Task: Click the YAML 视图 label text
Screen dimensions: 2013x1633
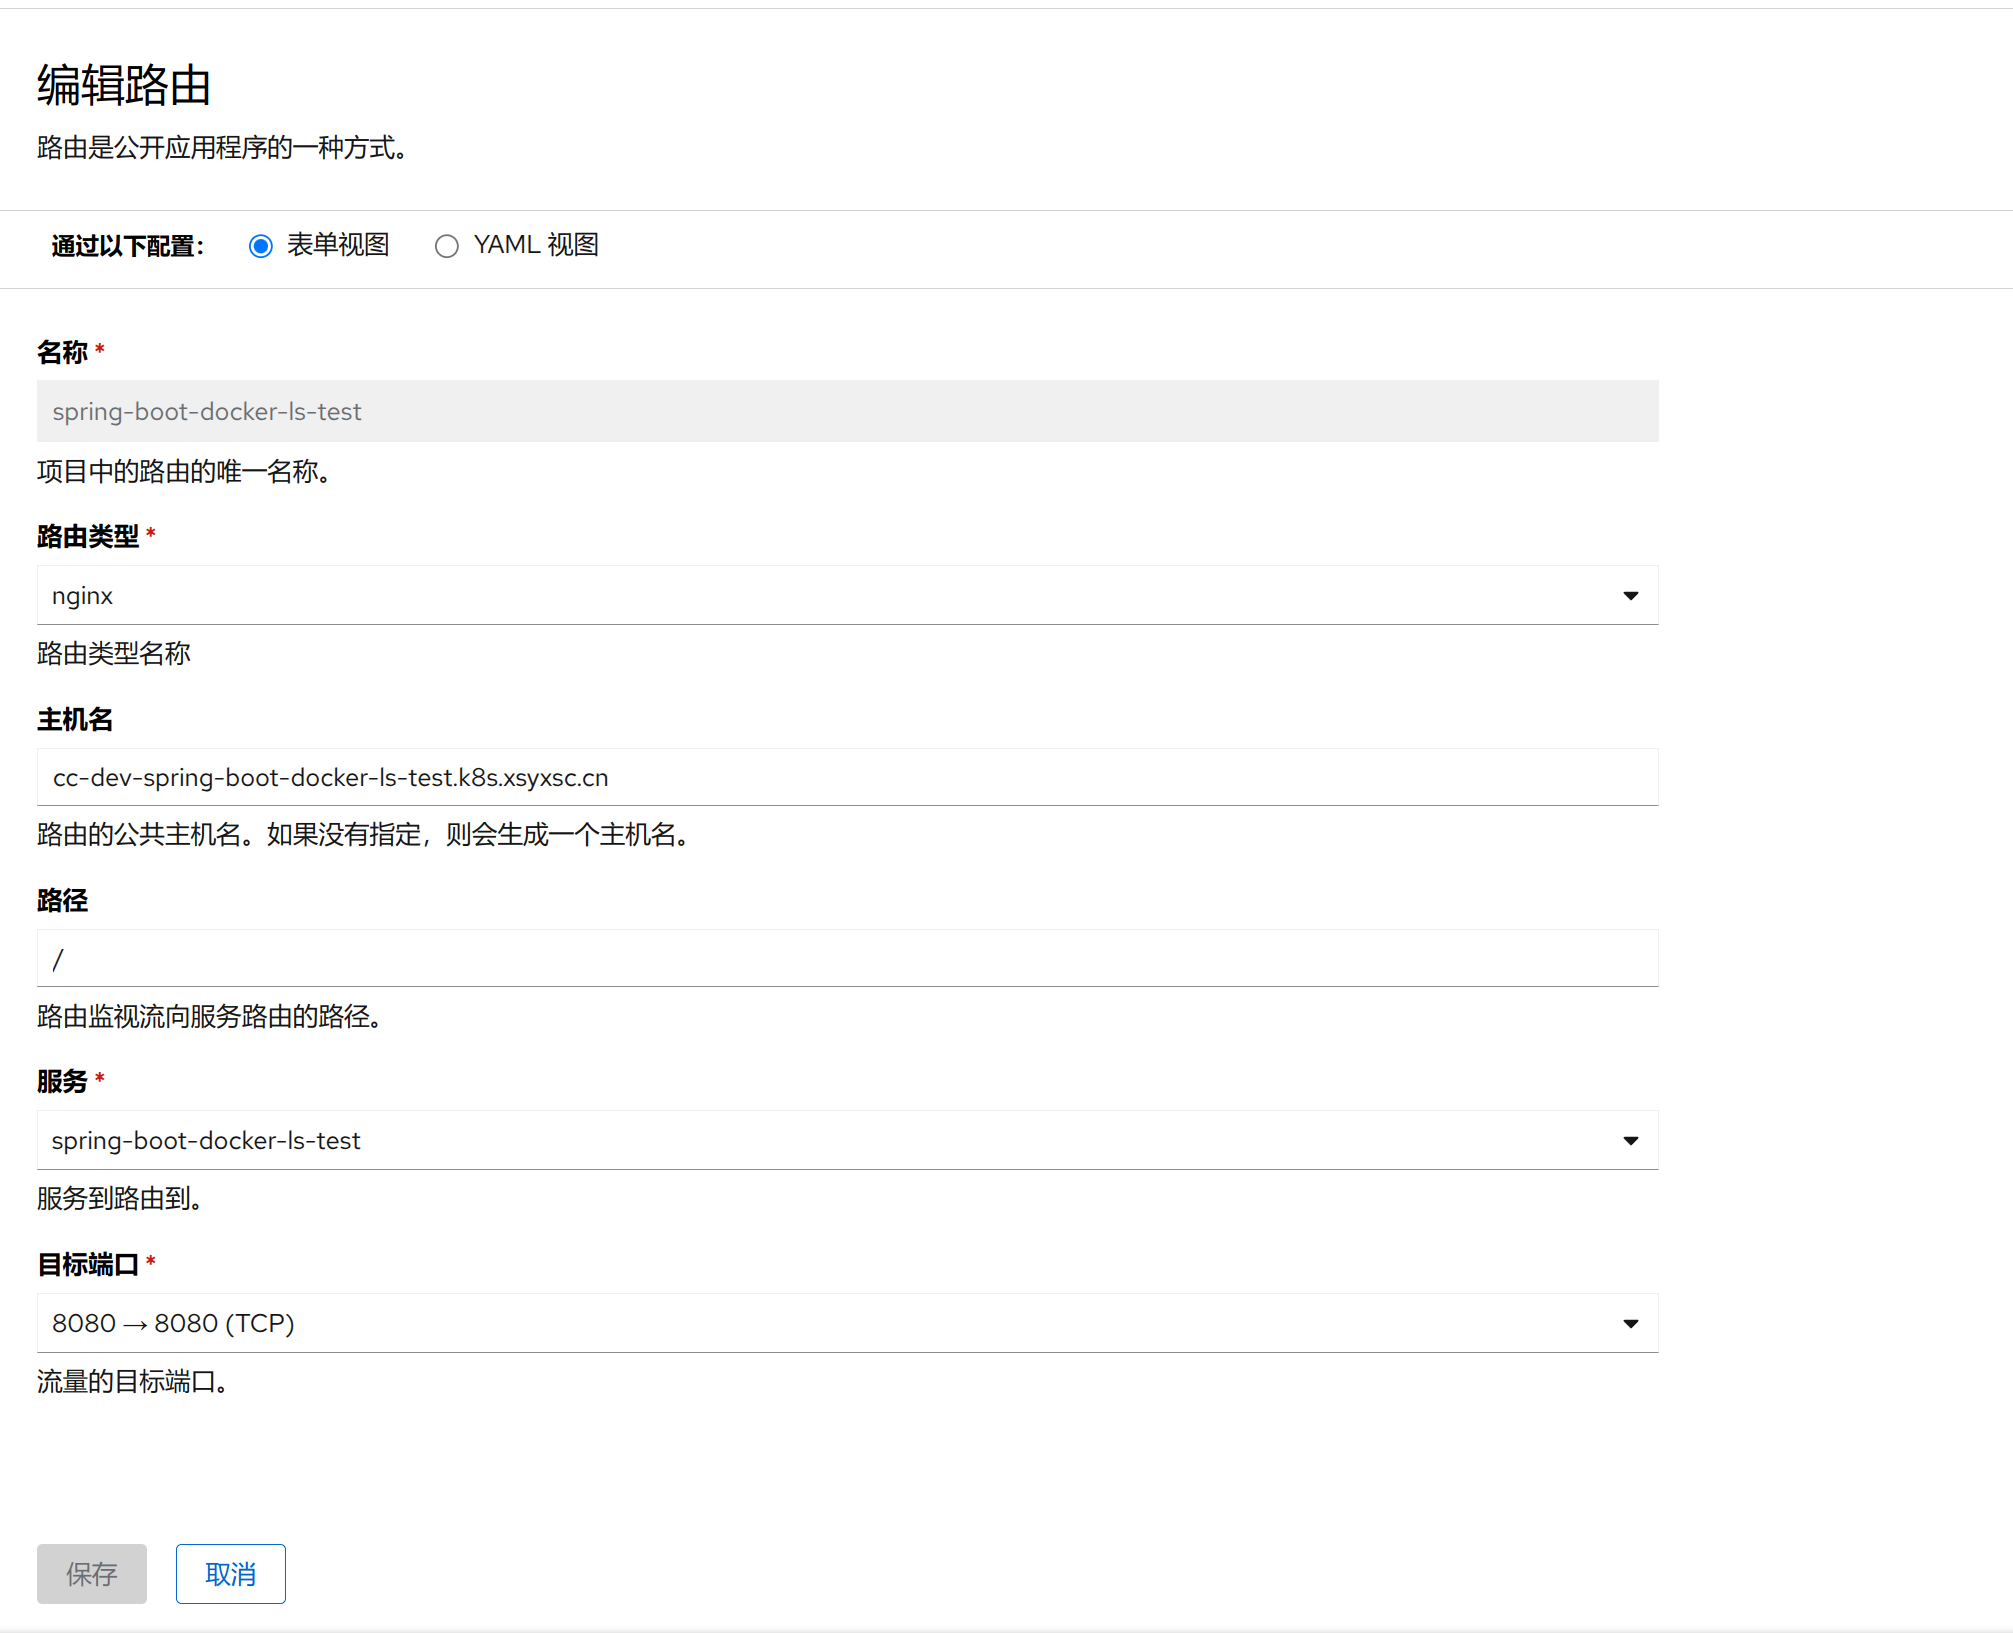Action: tap(536, 245)
